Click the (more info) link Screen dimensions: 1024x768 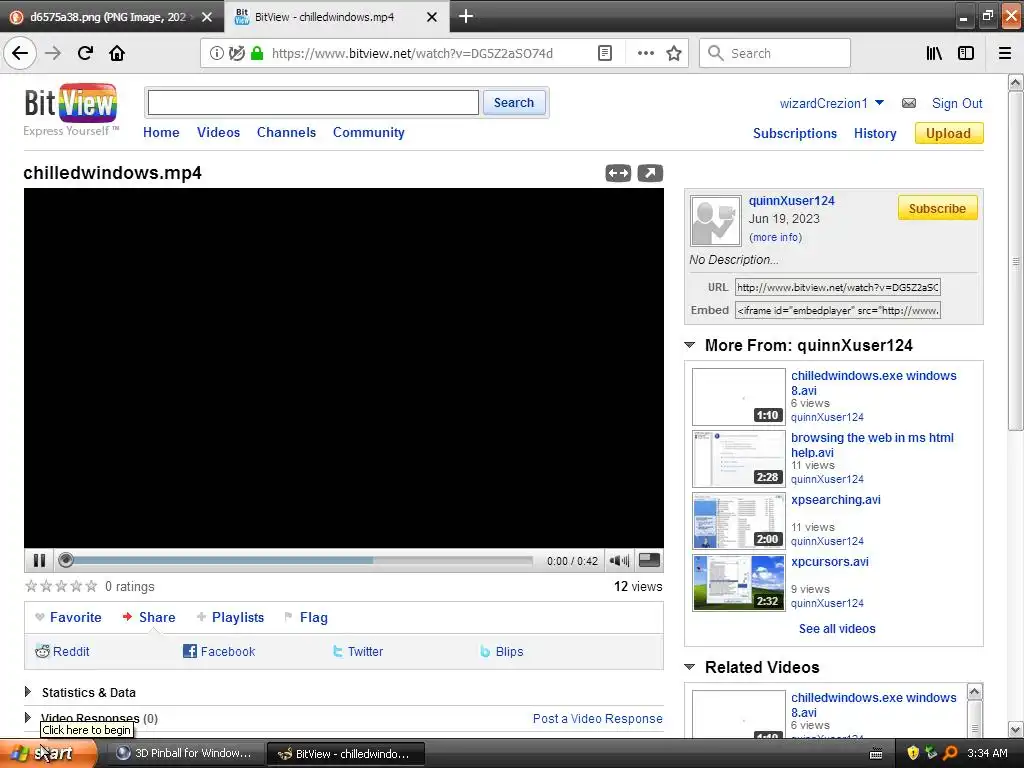pyautogui.click(x=775, y=237)
